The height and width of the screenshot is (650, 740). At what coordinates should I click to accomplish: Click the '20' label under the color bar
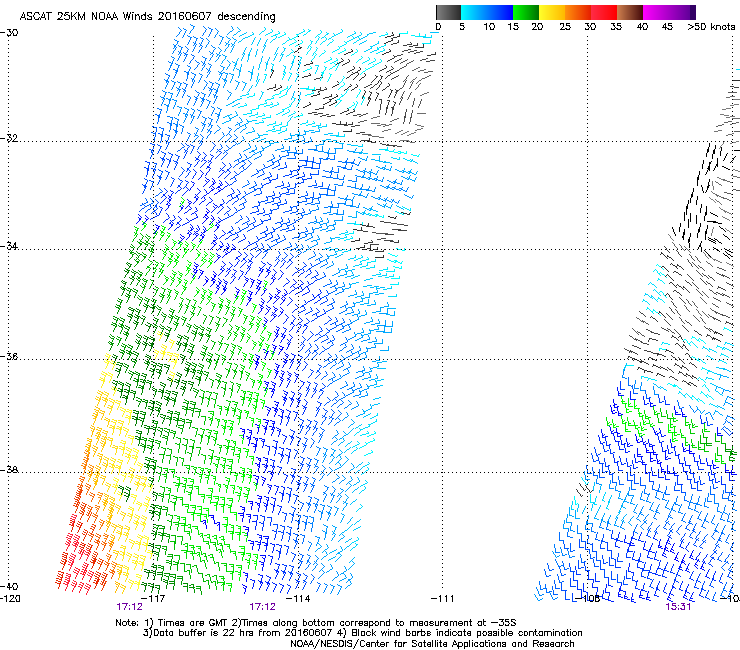click(538, 27)
